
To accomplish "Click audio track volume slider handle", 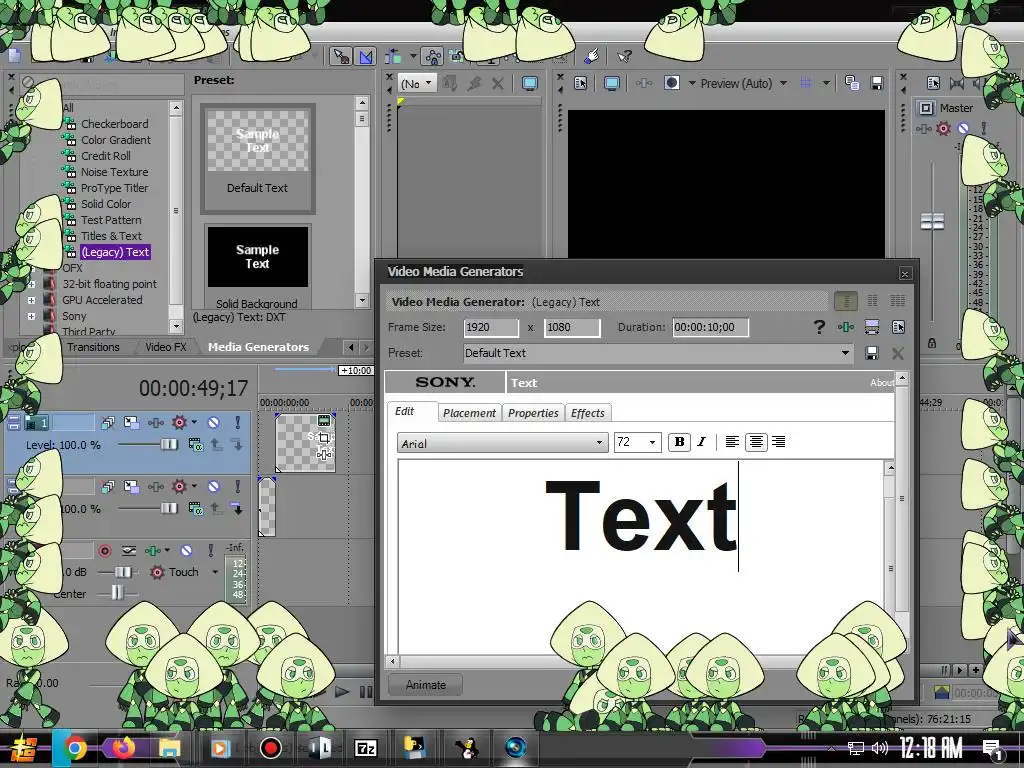I will pos(123,572).
